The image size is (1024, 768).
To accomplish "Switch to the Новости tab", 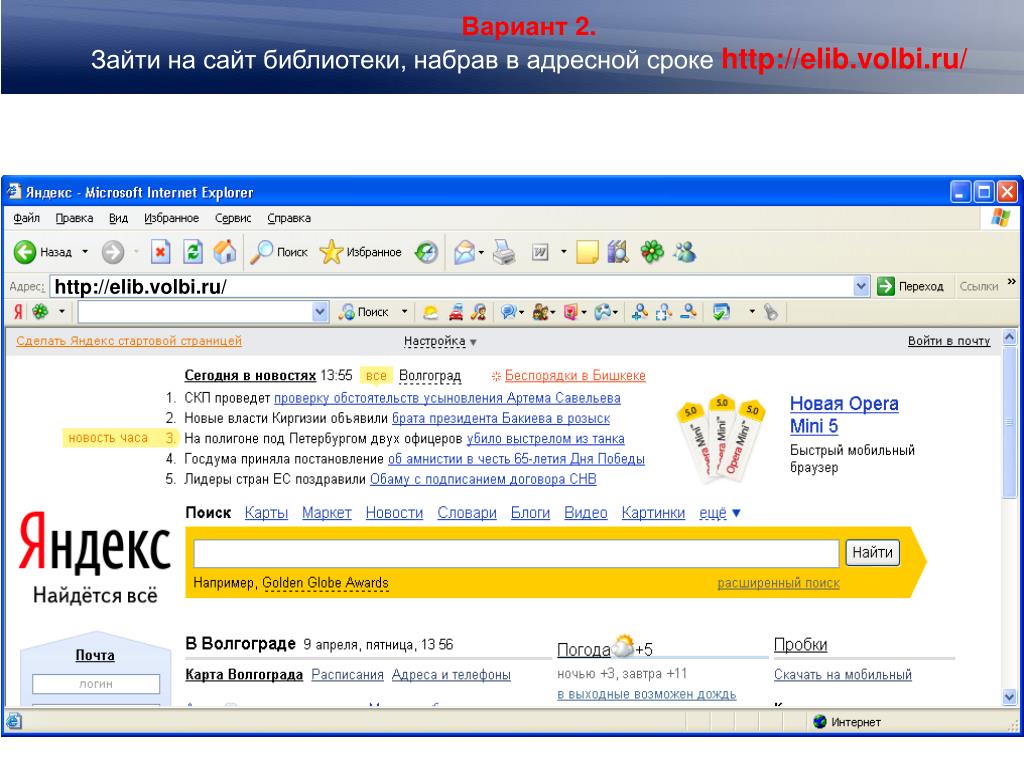I will click(x=394, y=513).
